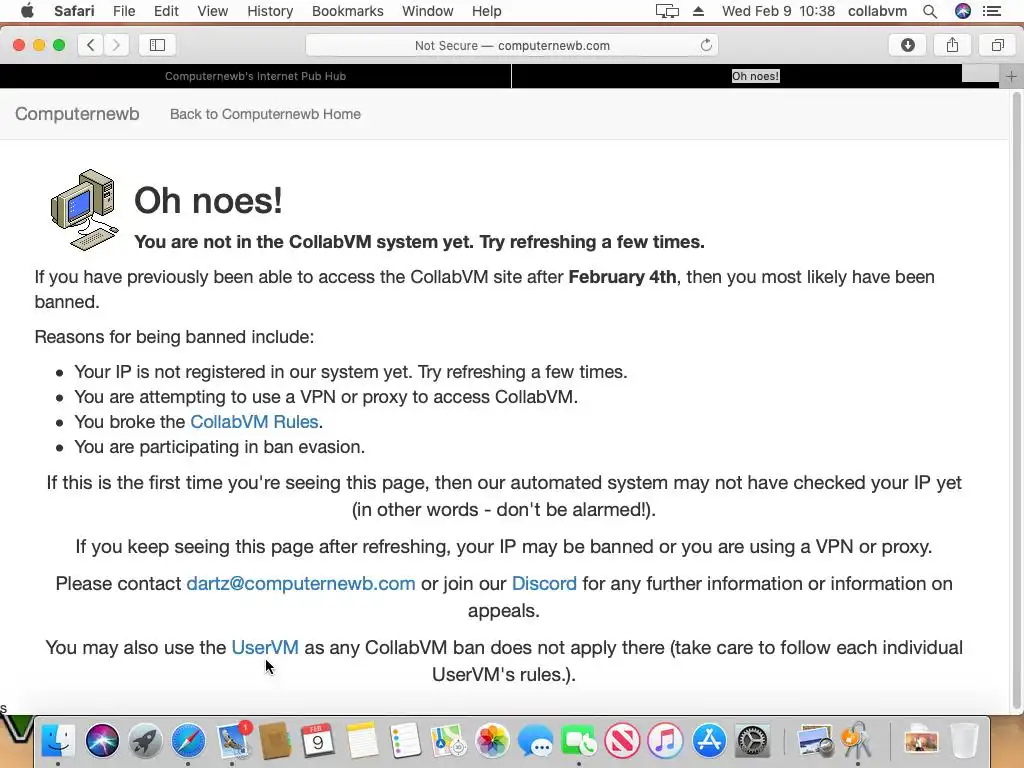Open System Preferences gear in Dock
This screenshot has width=1024, height=768.
752,741
